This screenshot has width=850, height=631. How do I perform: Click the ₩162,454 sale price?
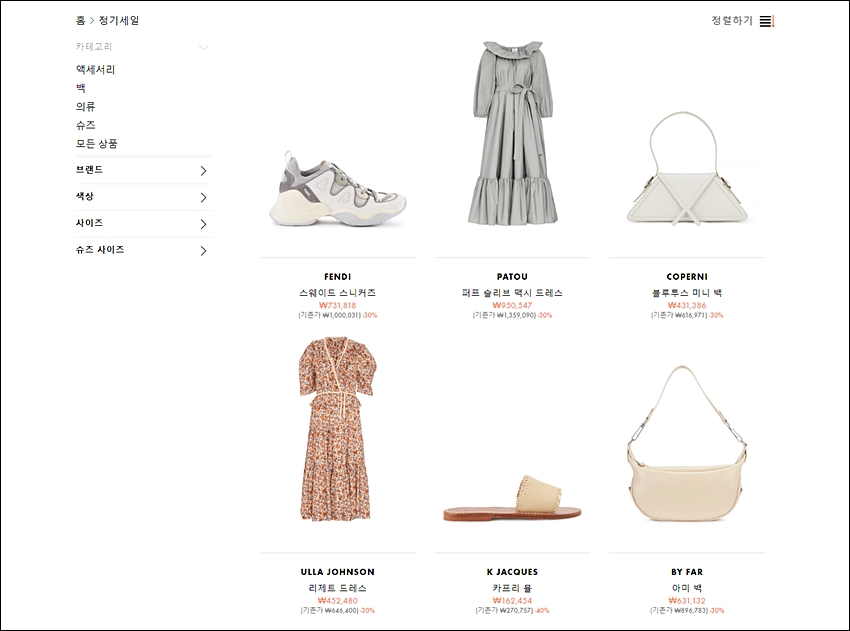(512, 601)
